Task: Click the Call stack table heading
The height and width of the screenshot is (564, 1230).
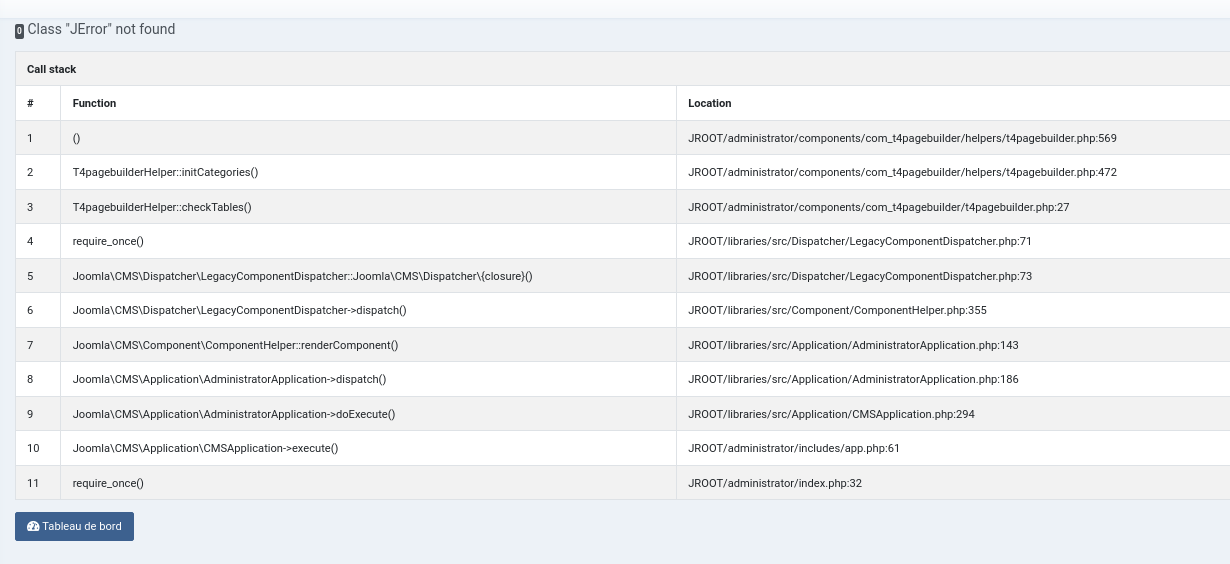Action: (x=52, y=69)
